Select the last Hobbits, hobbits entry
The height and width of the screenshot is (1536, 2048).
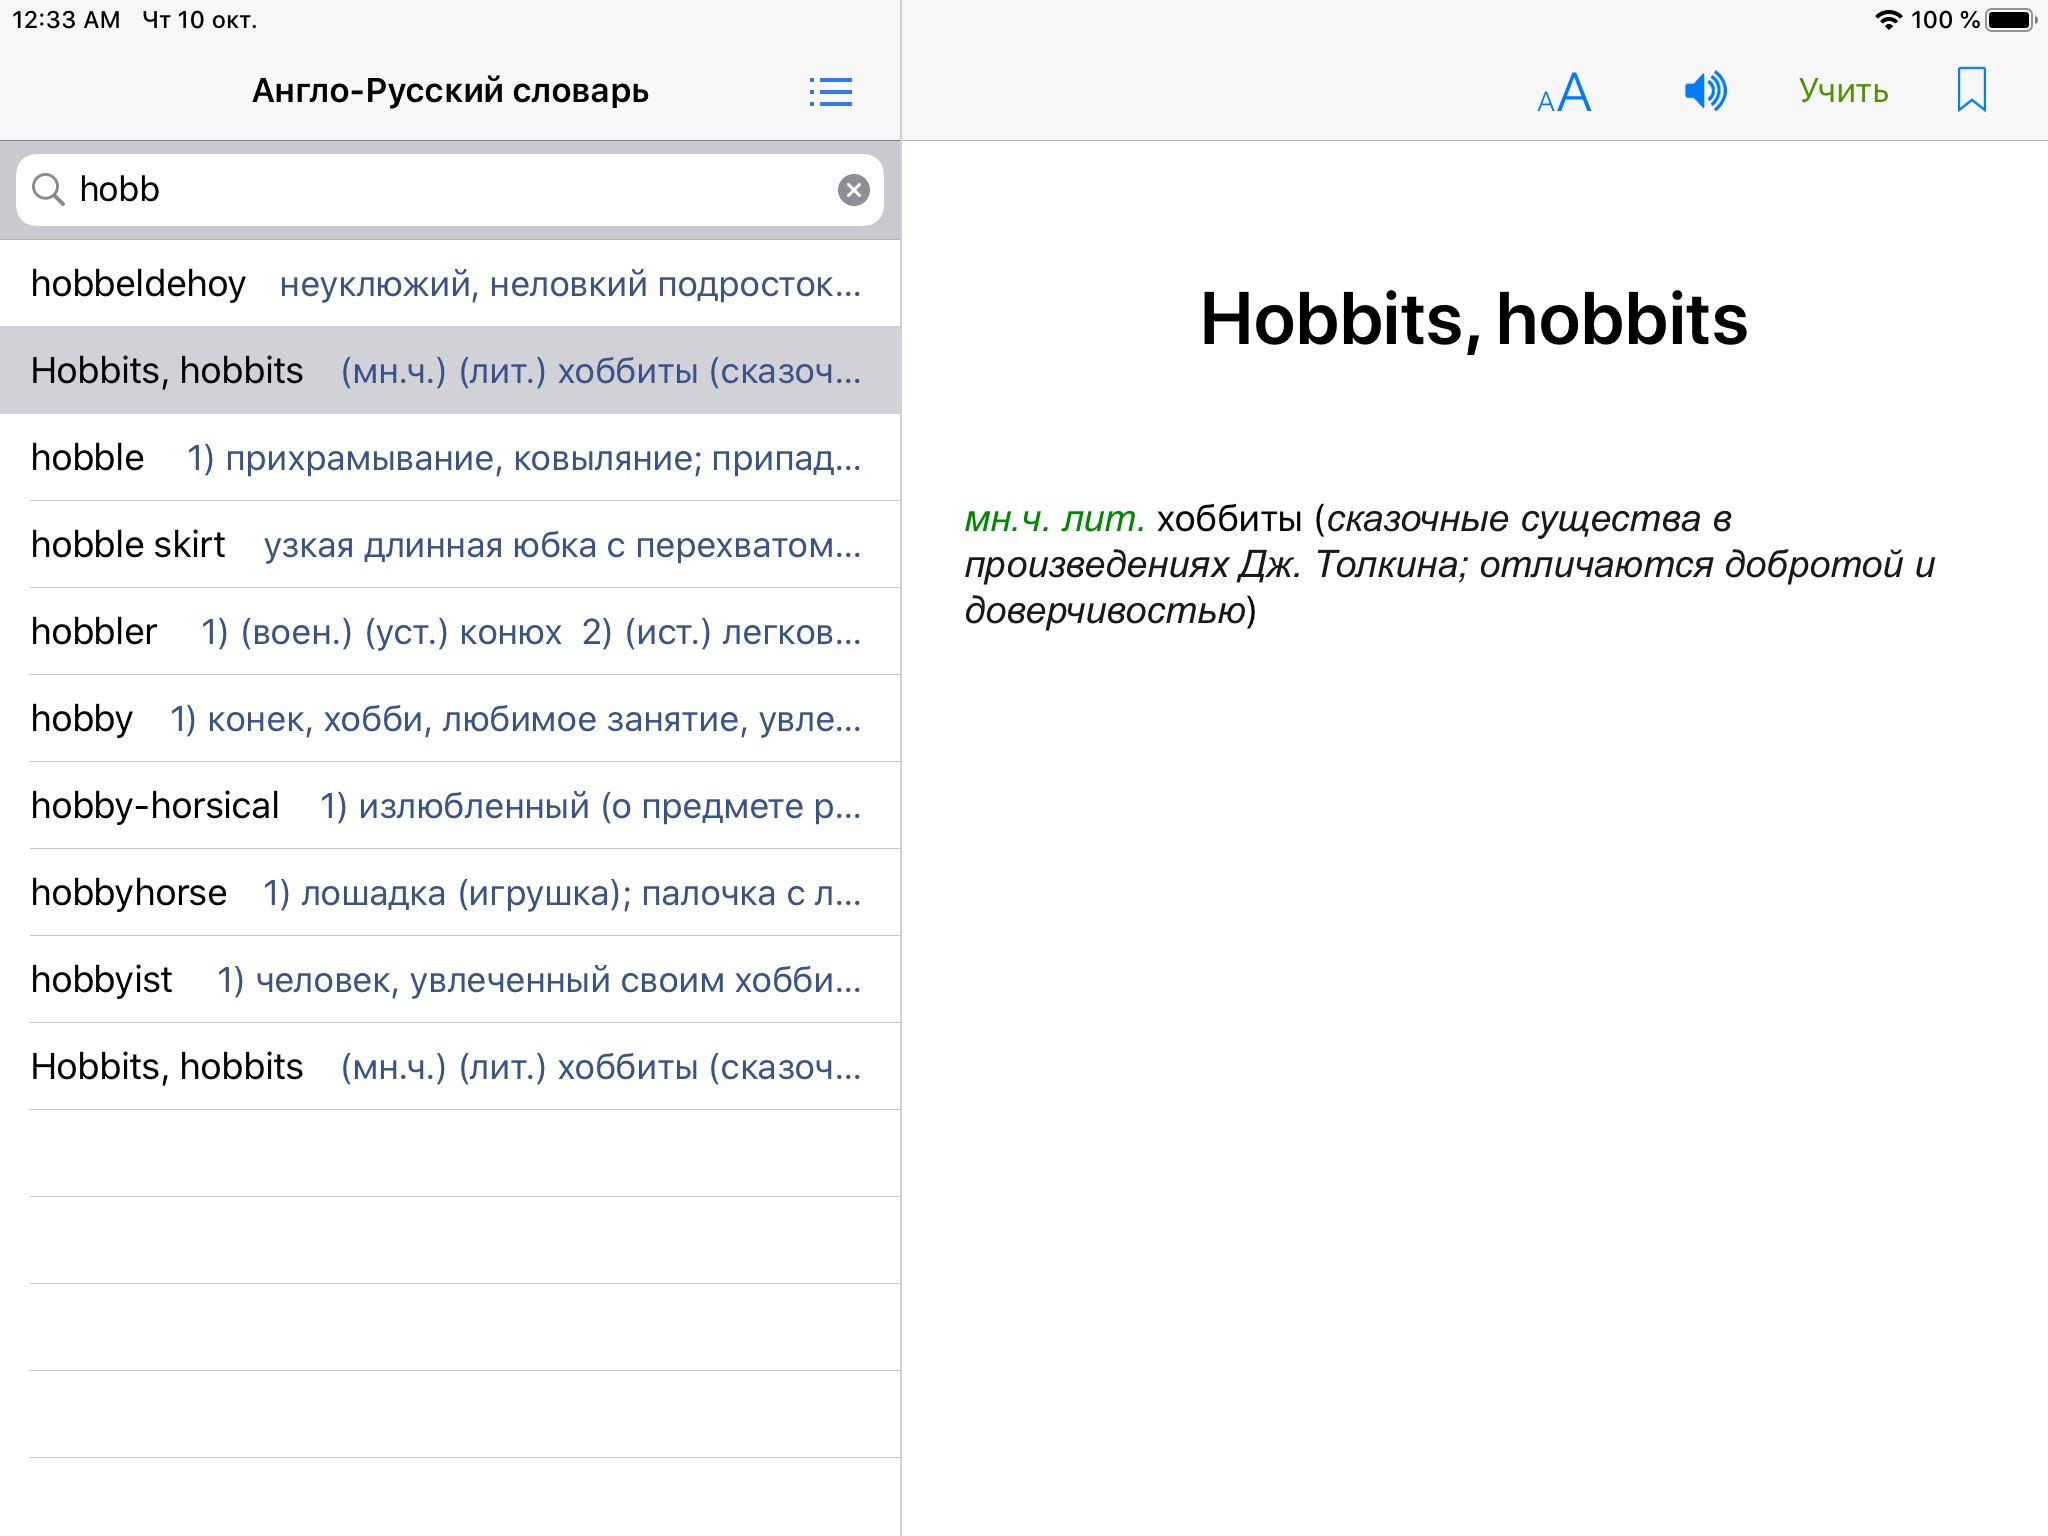[x=450, y=1067]
